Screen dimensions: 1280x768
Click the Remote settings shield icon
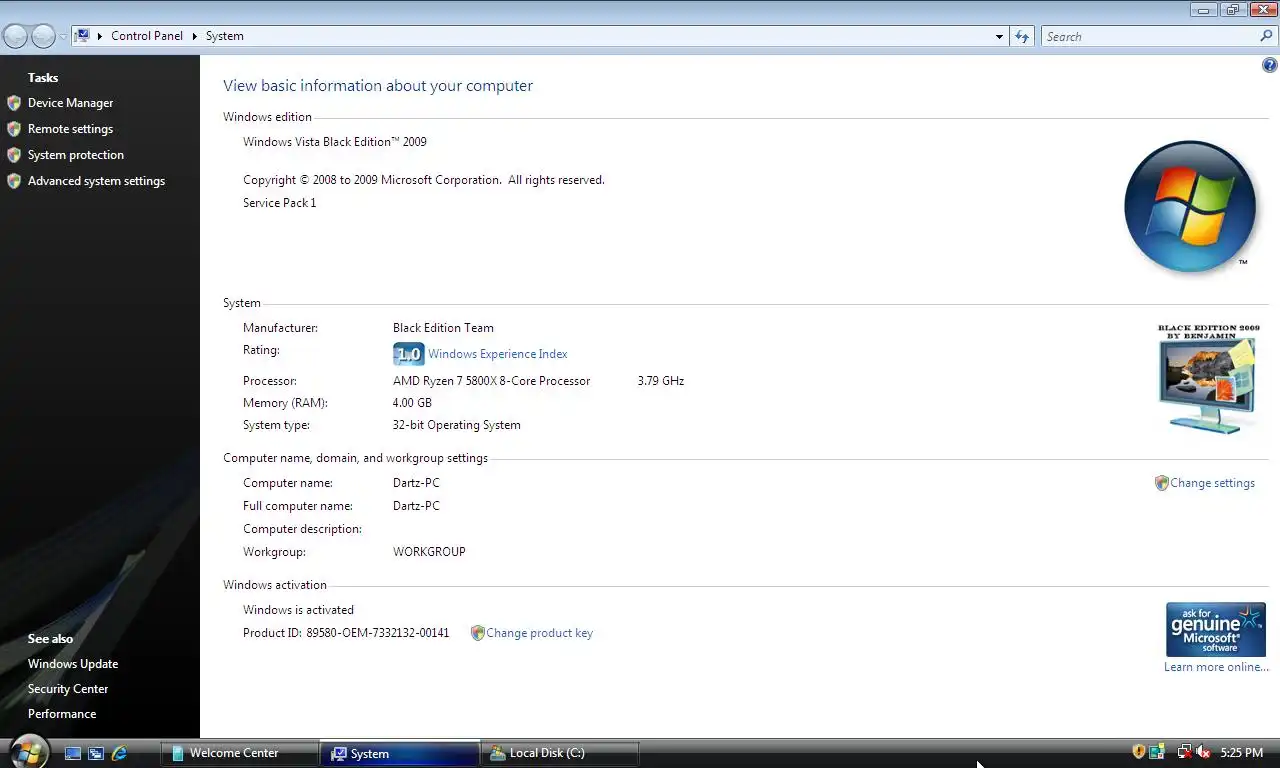[14, 129]
